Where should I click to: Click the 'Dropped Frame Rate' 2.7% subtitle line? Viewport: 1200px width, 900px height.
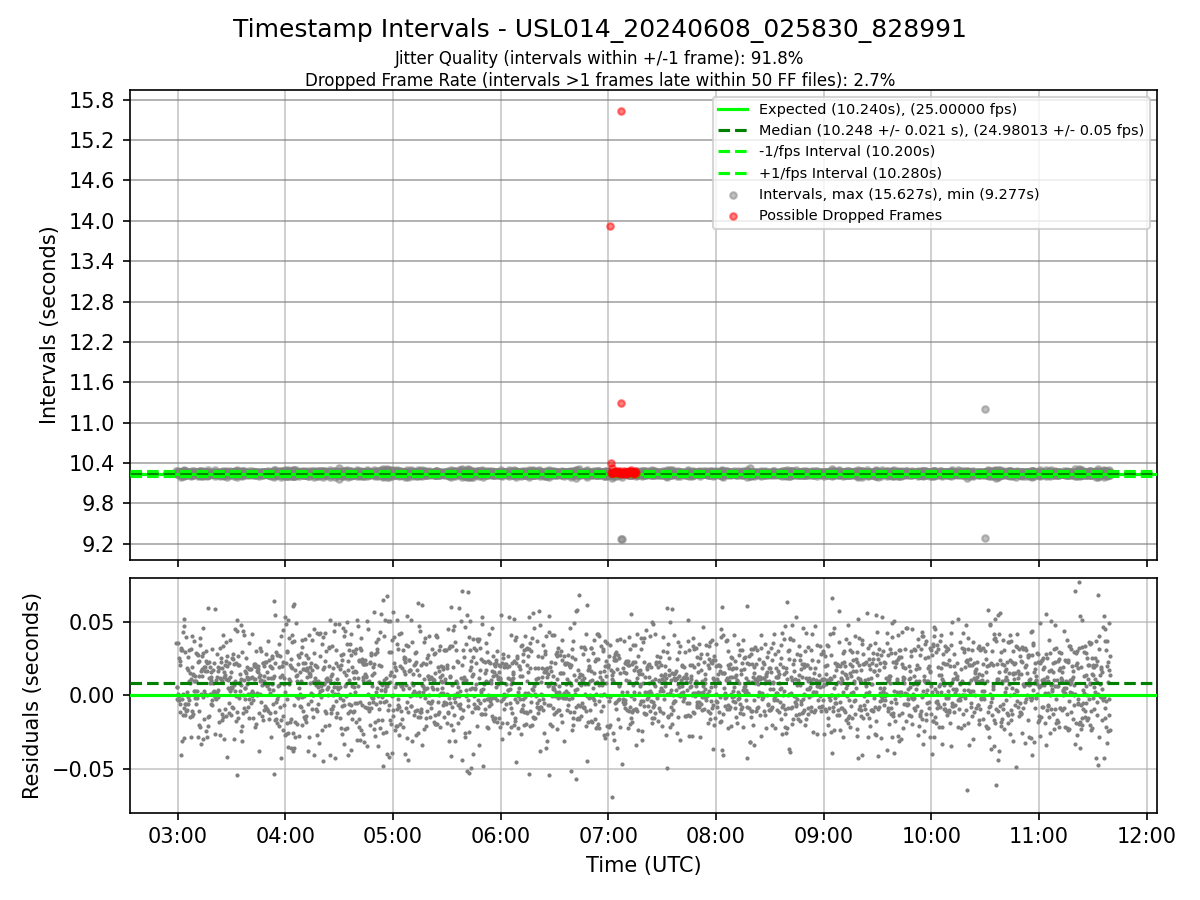pos(600,79)
